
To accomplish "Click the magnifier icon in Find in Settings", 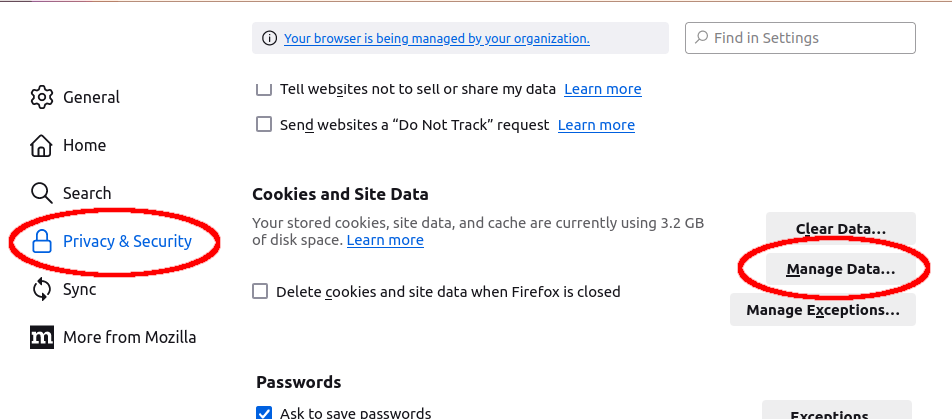I will (700, 38).
